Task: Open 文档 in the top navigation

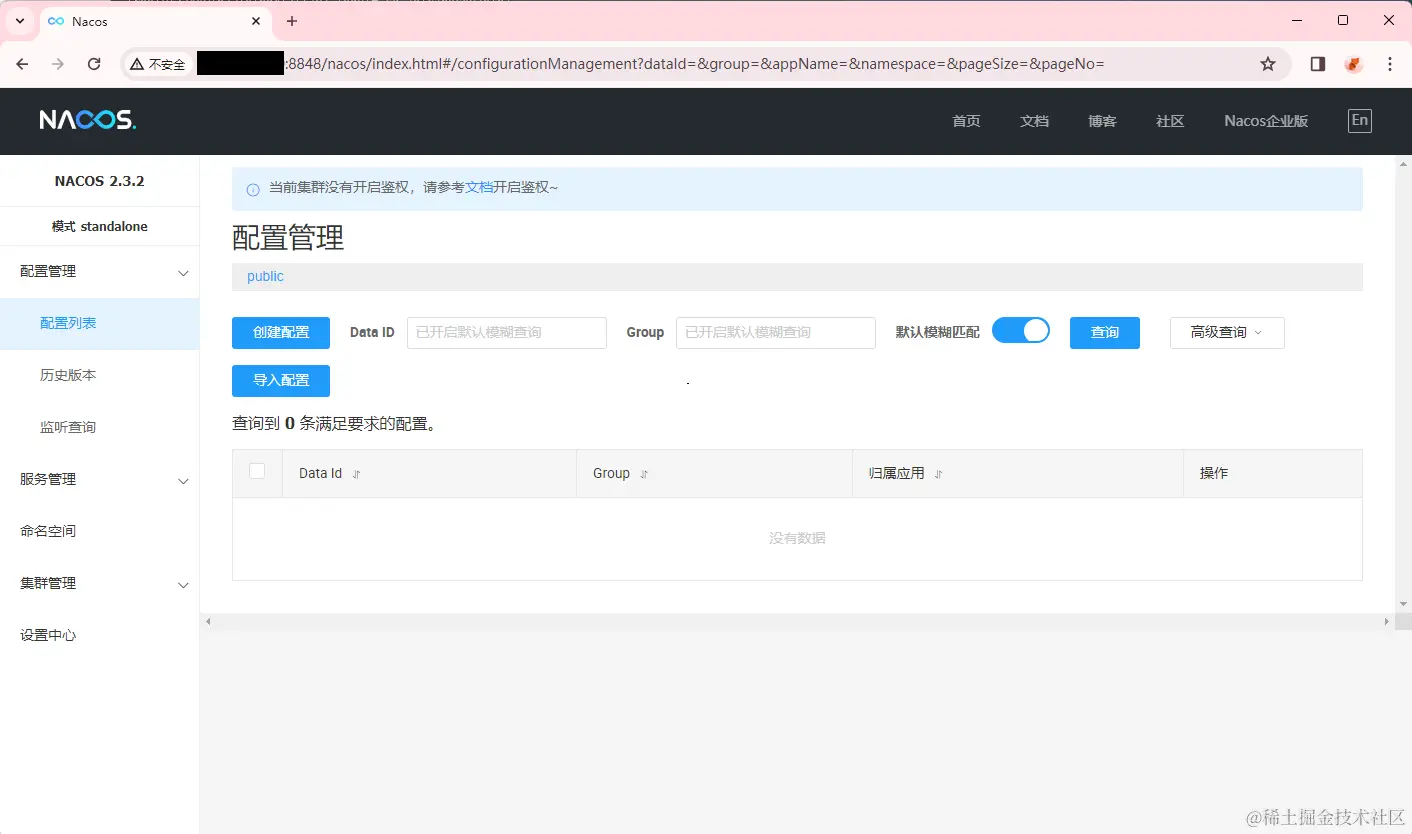Action: coord(1034,121)
